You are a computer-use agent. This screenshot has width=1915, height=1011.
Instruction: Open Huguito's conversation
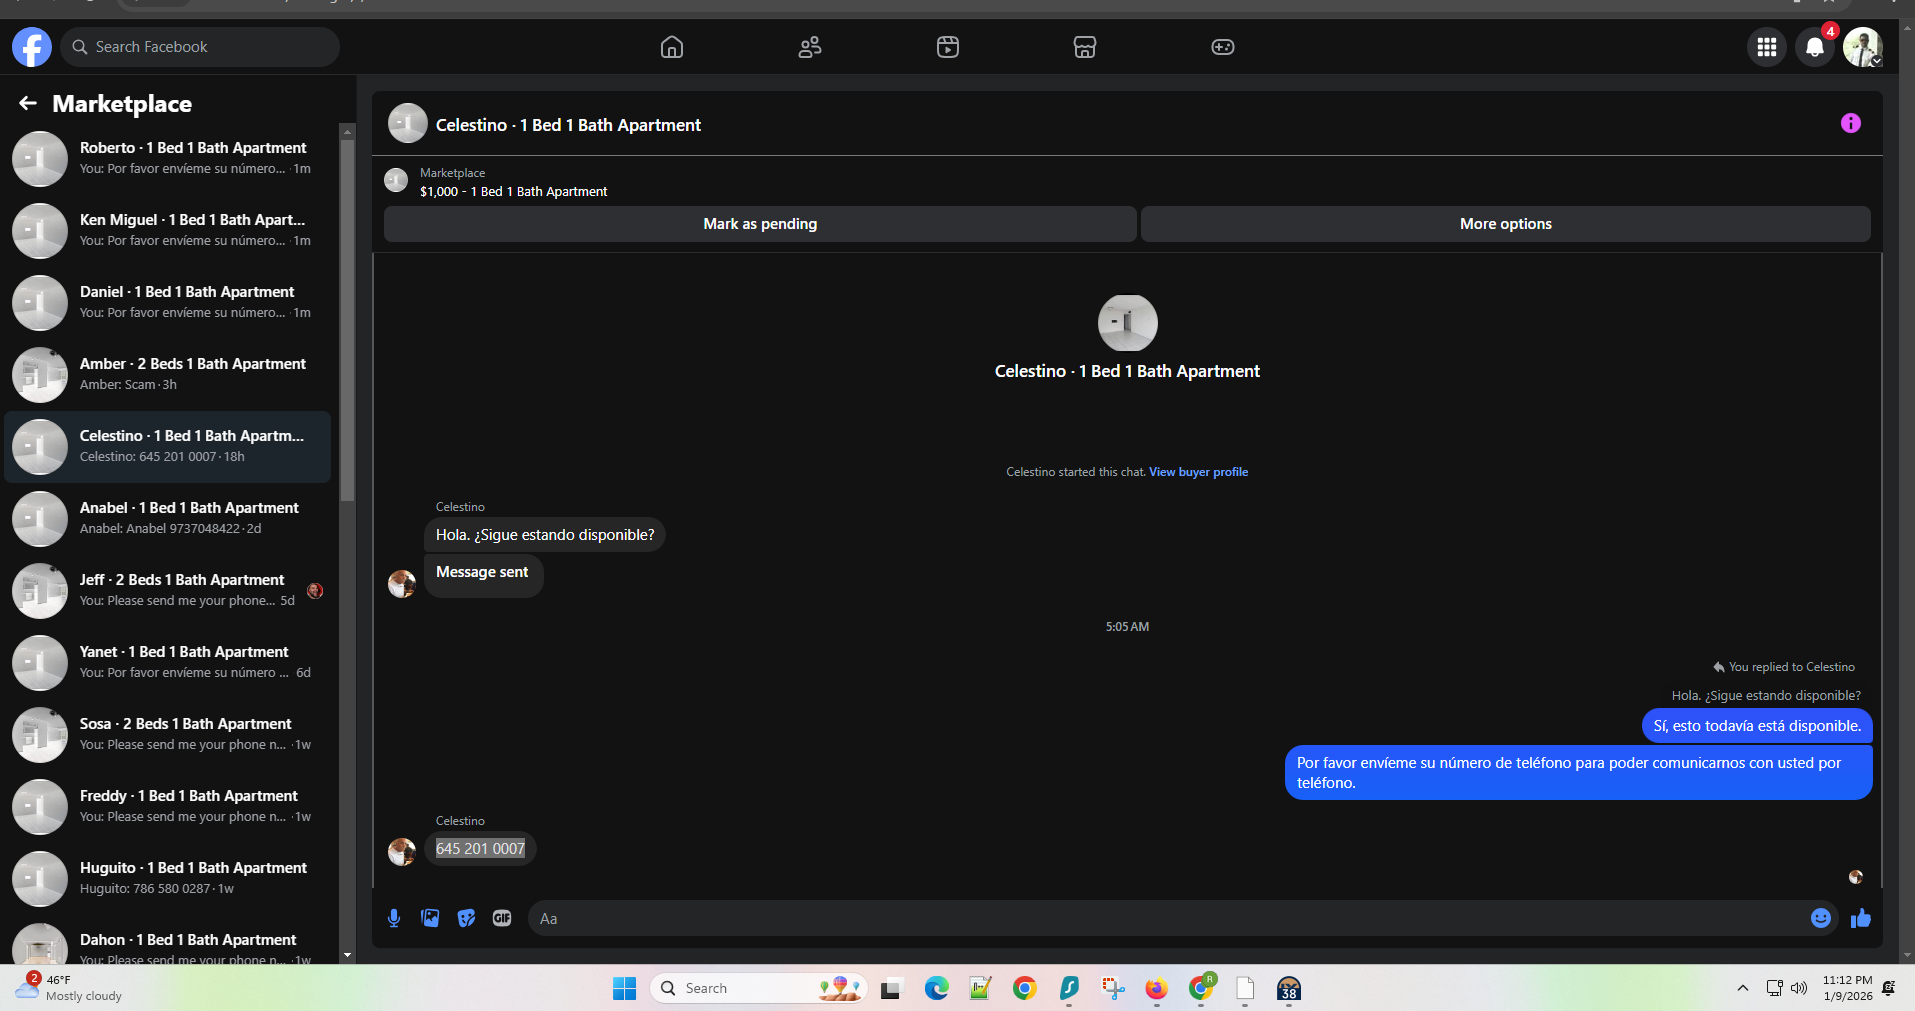pos(168,879)
